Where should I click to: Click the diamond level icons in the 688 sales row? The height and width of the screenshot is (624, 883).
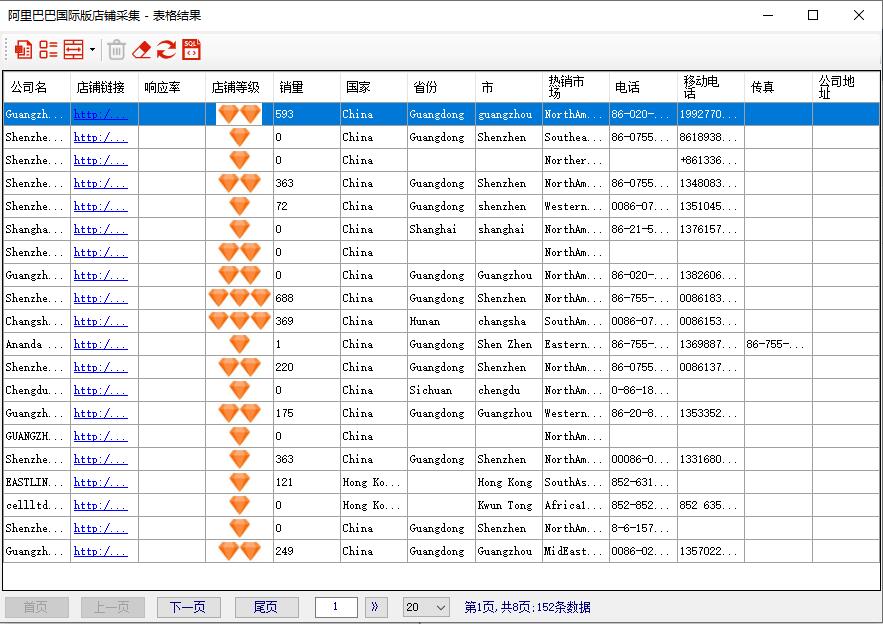coord(239,298)
